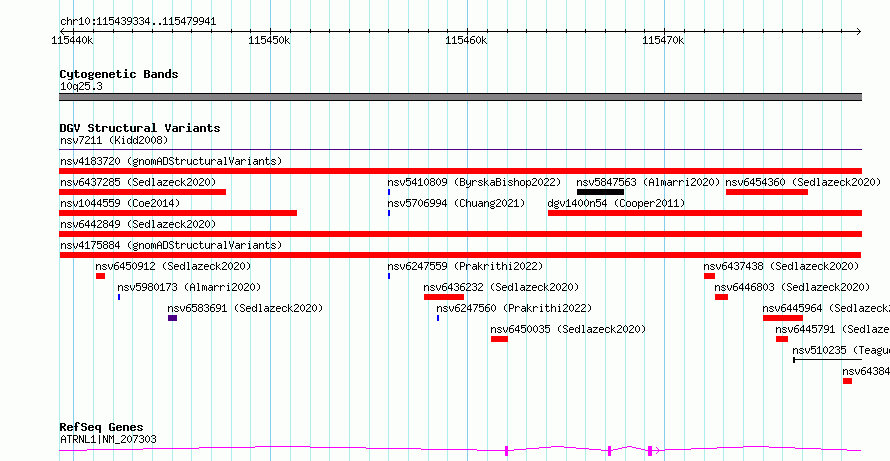Image resolution: width=890 pixels, height=461 pixels.
Task: Click the ATRNL1|NM_207303 gene label
Action: pos(108,439)
